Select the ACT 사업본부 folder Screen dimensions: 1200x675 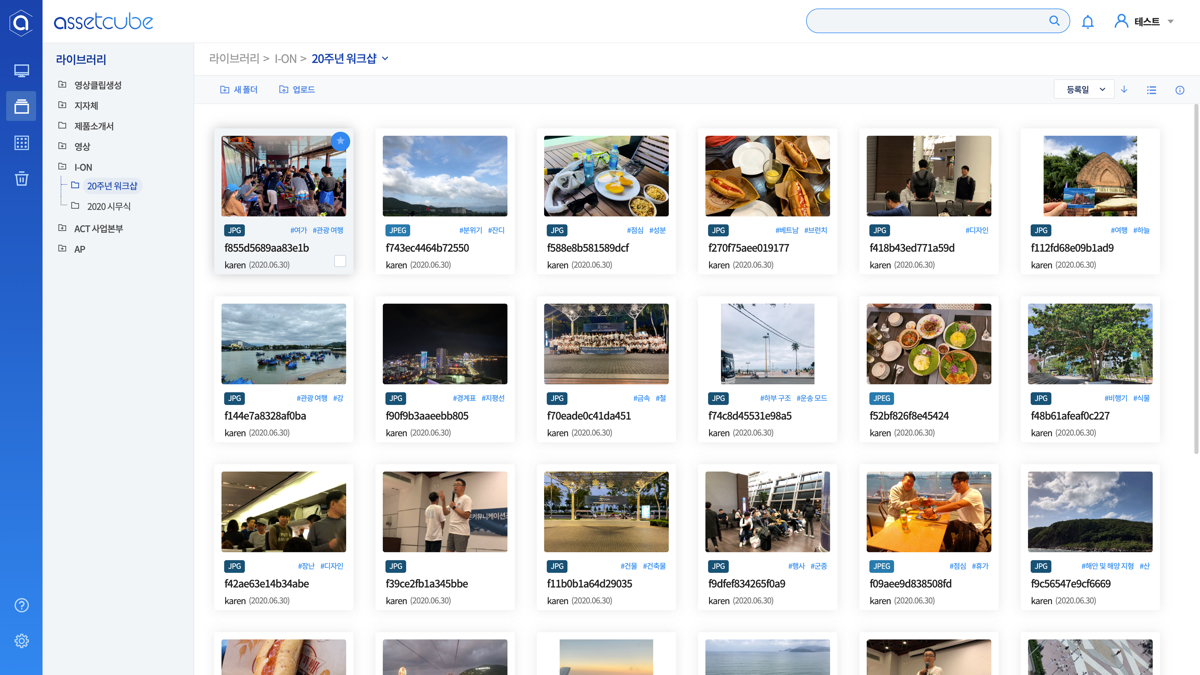(99, 229)
